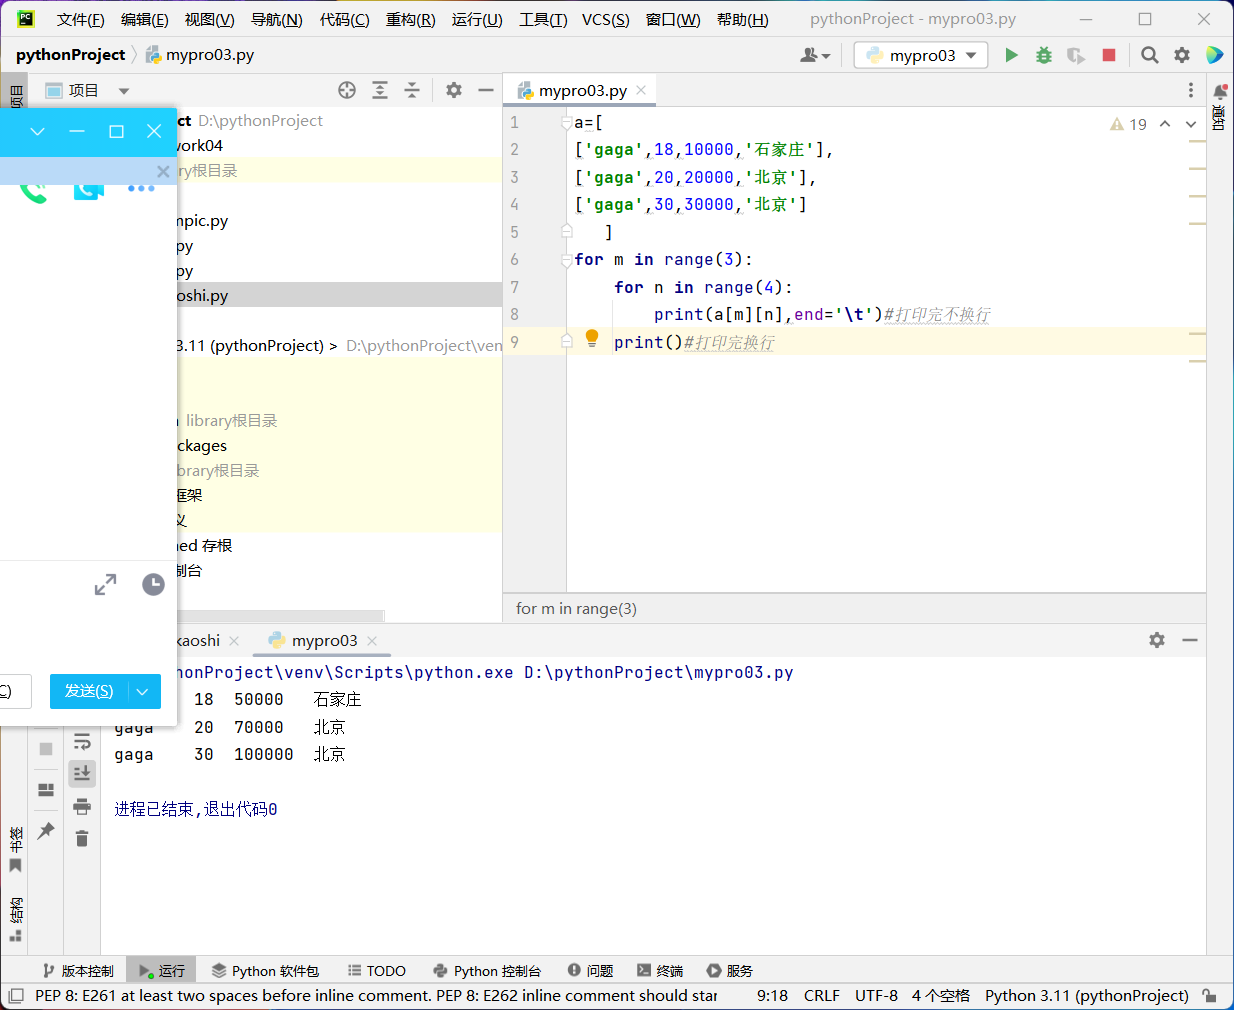Toggle scroll to end in run console
Image resolution: width=1234 pixels, height=1010 pixels.
[82, 773]
